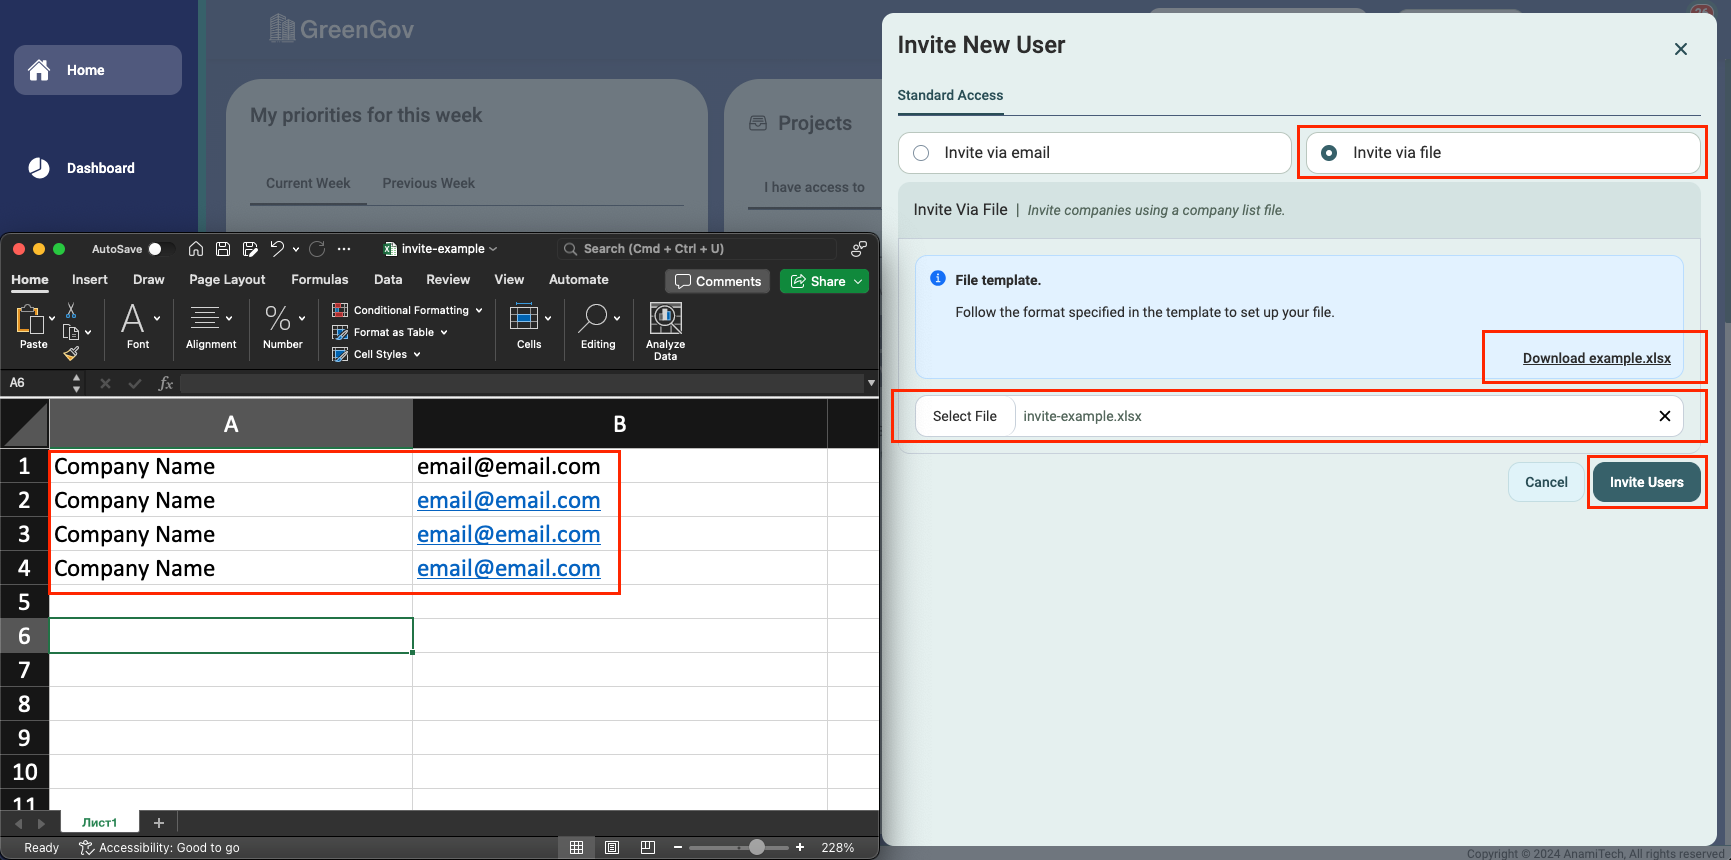
Task: Open the Font group
Action: coord(138,327)
